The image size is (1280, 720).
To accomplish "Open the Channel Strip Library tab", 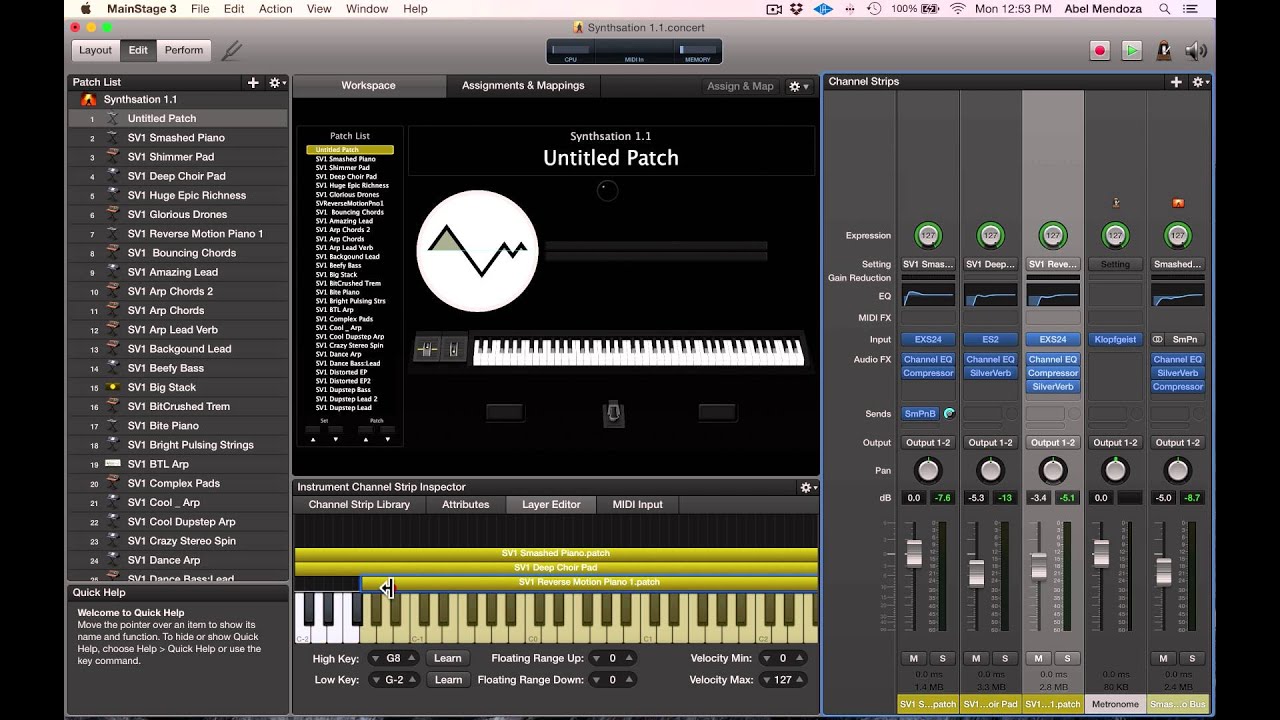I will click(x=359, y=505).
